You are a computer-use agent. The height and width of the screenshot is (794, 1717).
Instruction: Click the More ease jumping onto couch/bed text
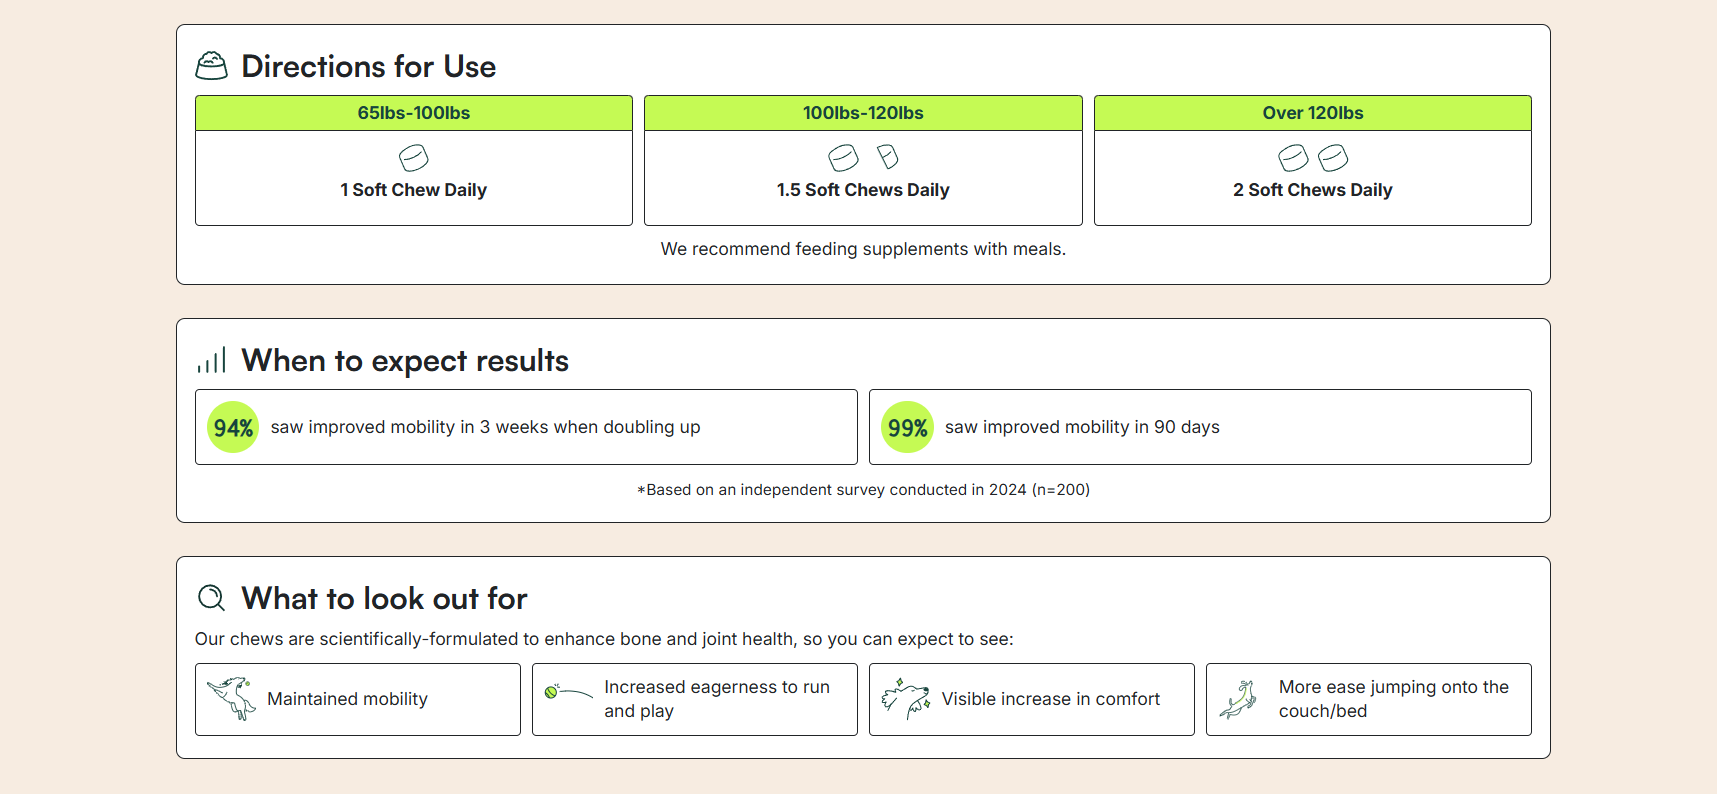click(x=1393, y=699)
